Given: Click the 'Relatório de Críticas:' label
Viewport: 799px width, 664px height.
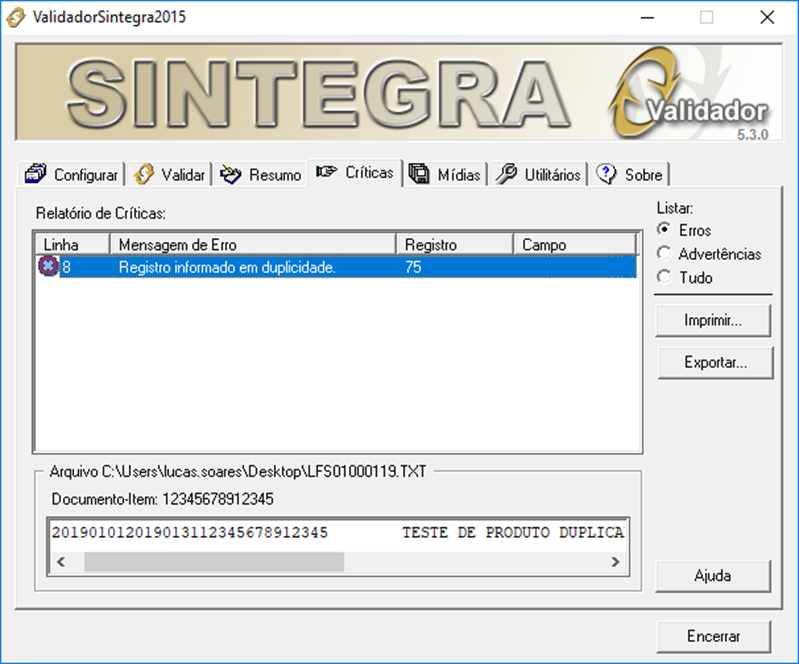Looking at the screenshot, I should pos(101,214).
